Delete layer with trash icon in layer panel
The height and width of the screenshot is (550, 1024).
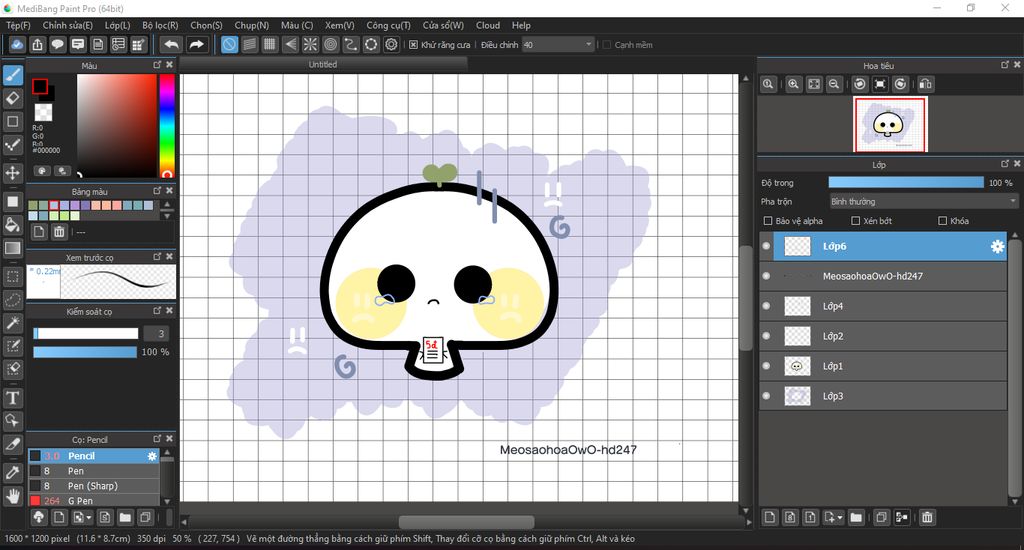(x=927, y=517)
